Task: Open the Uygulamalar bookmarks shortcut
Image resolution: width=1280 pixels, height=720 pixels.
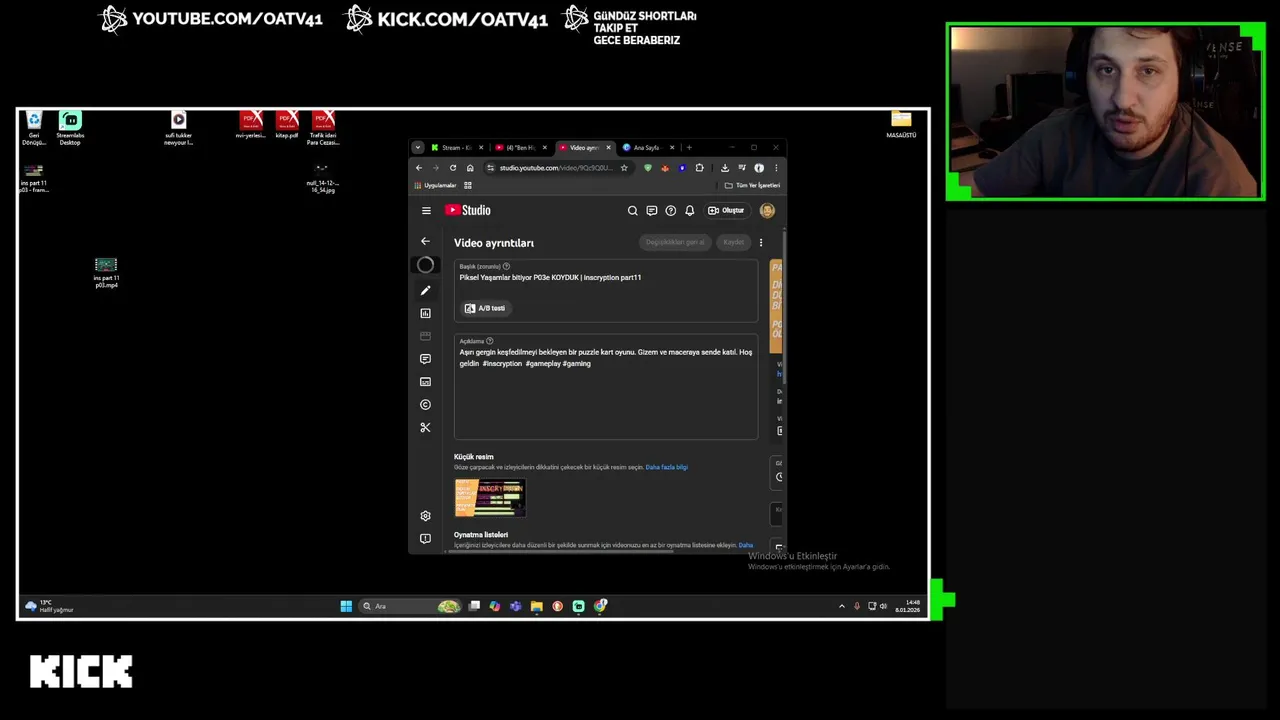Action: point(435,185)
